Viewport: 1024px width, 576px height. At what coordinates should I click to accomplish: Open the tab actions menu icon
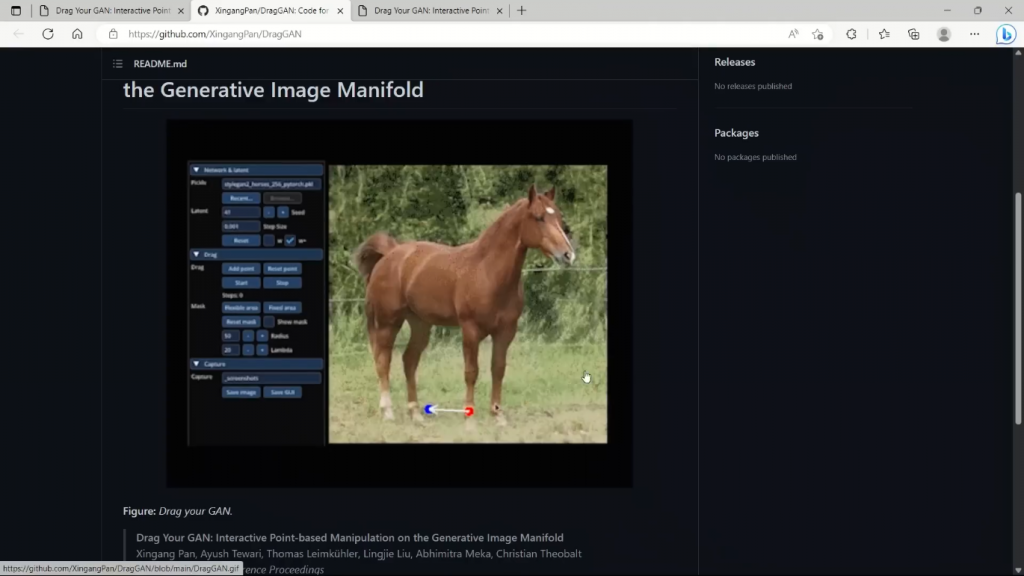[x=16, y=10]
